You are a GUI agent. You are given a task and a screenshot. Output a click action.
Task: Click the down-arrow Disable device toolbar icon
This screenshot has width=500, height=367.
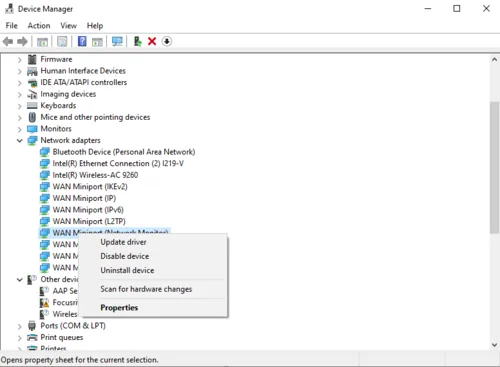tap(167, 41)
